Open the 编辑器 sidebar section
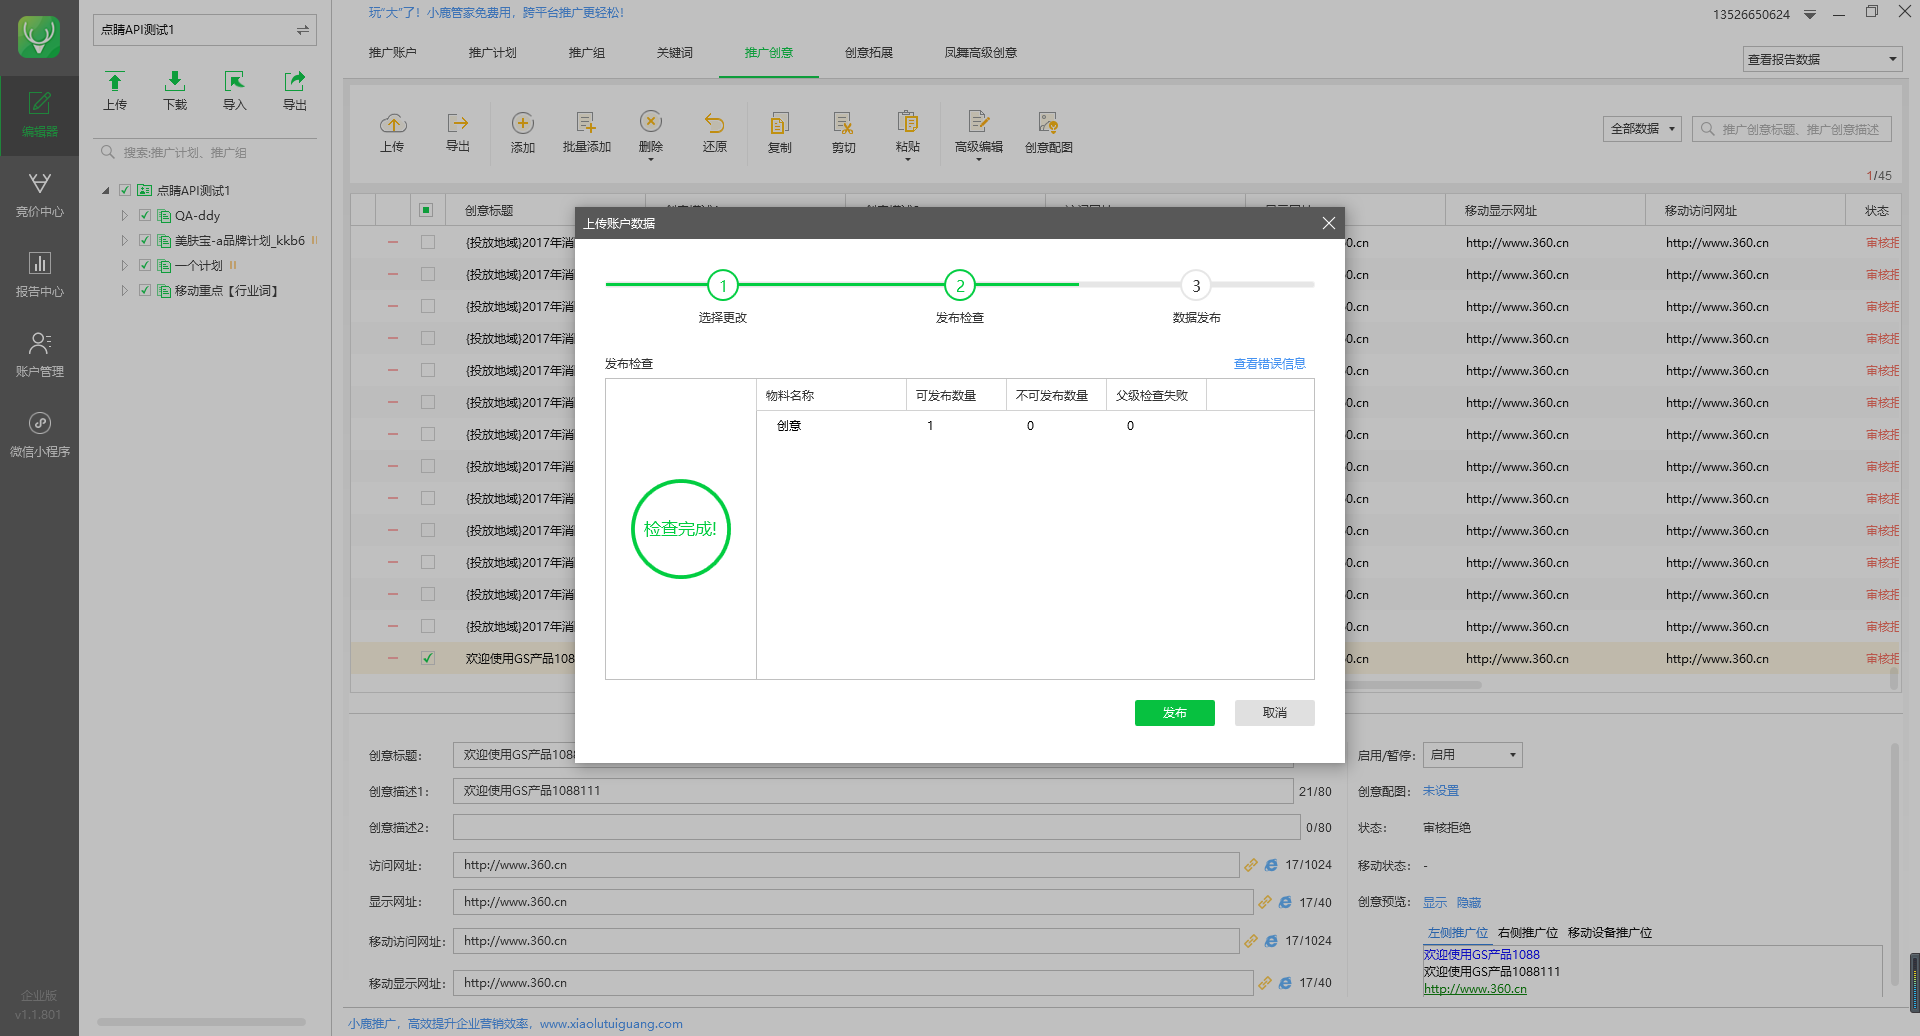 click(x=39, y=115)
